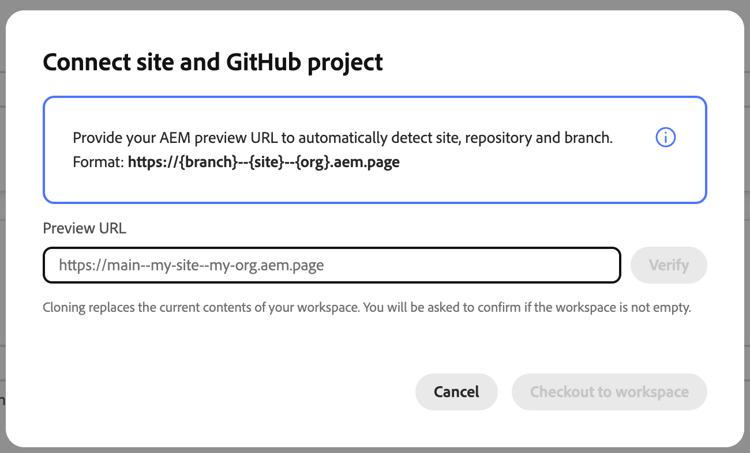Screen dimensions: 750x453
Task: Click the "Preview URL" label
Action: (x=85, y=228)
